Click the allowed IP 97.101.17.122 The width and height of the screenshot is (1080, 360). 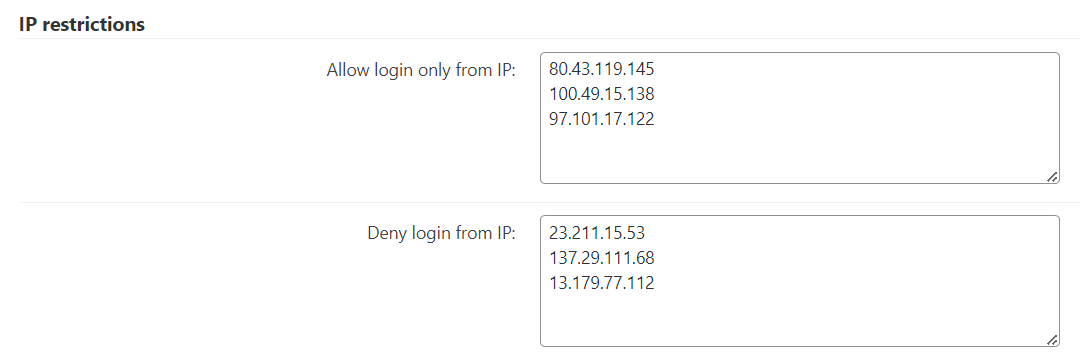[x=601, y=119]
